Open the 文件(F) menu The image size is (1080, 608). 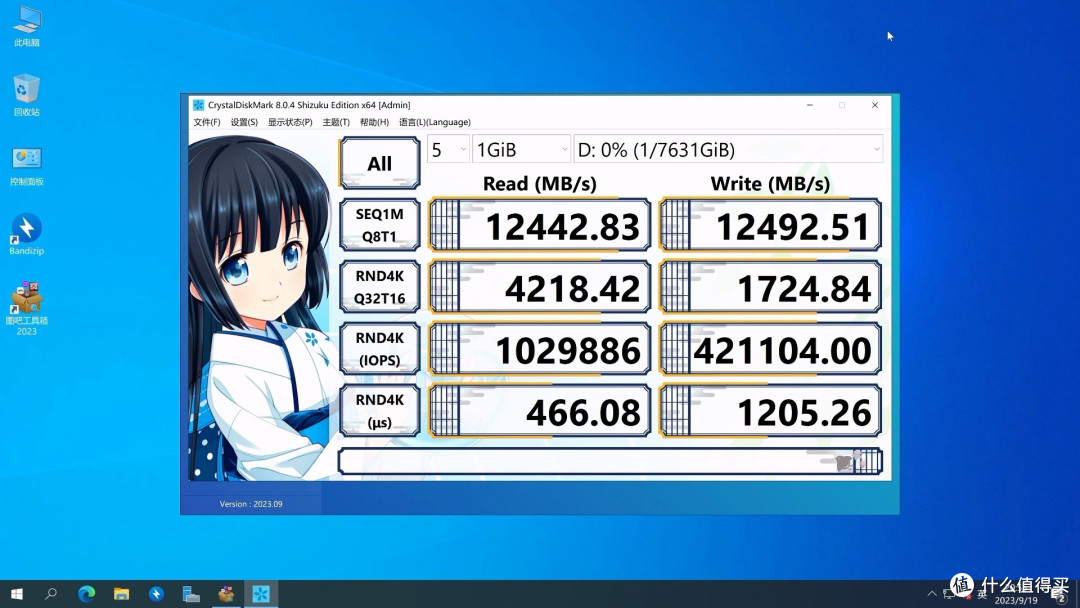(207, 122)
